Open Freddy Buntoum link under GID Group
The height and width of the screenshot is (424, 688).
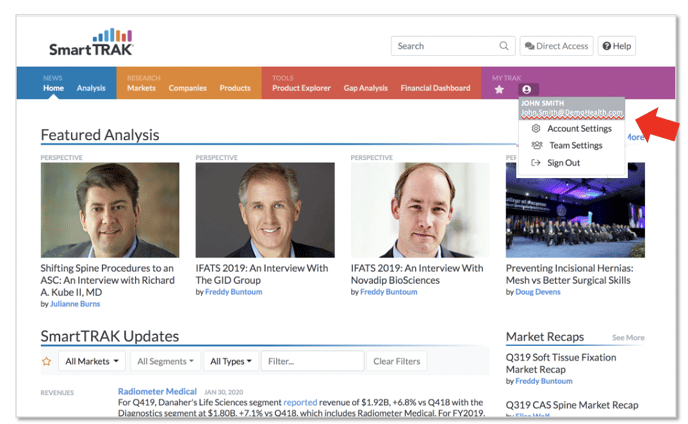[233, 292]
